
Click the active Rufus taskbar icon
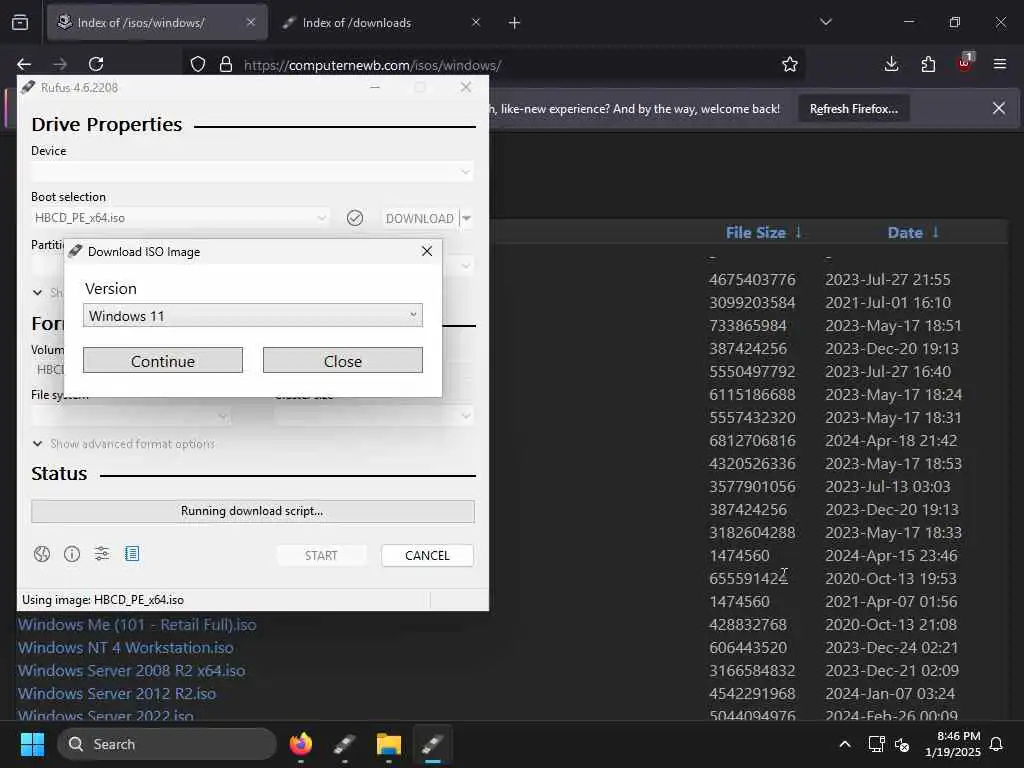pyautogui.click(x=432, y=744)
